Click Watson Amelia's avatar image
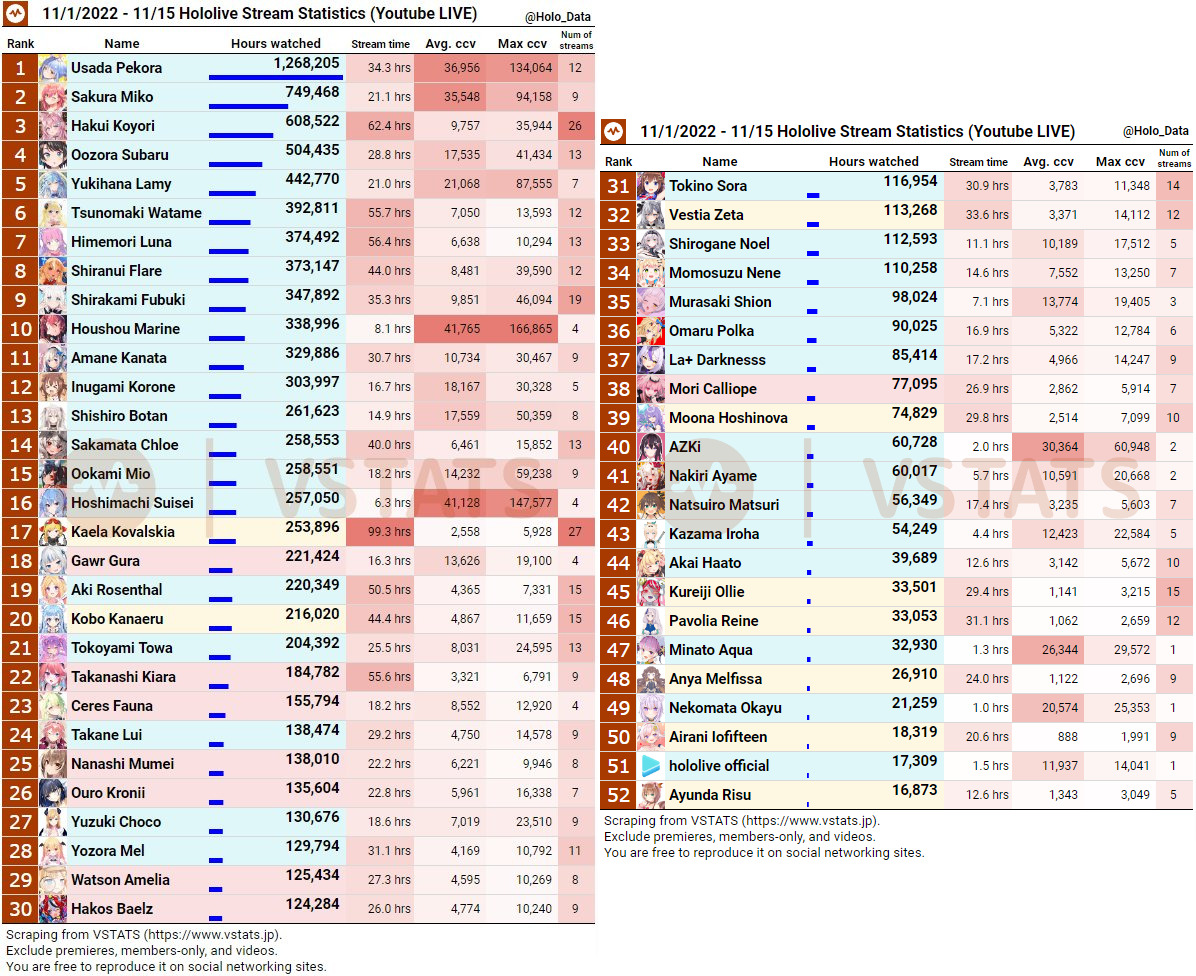The width and height of the screenshot is (1196, 976). click(x=53, y=879)
